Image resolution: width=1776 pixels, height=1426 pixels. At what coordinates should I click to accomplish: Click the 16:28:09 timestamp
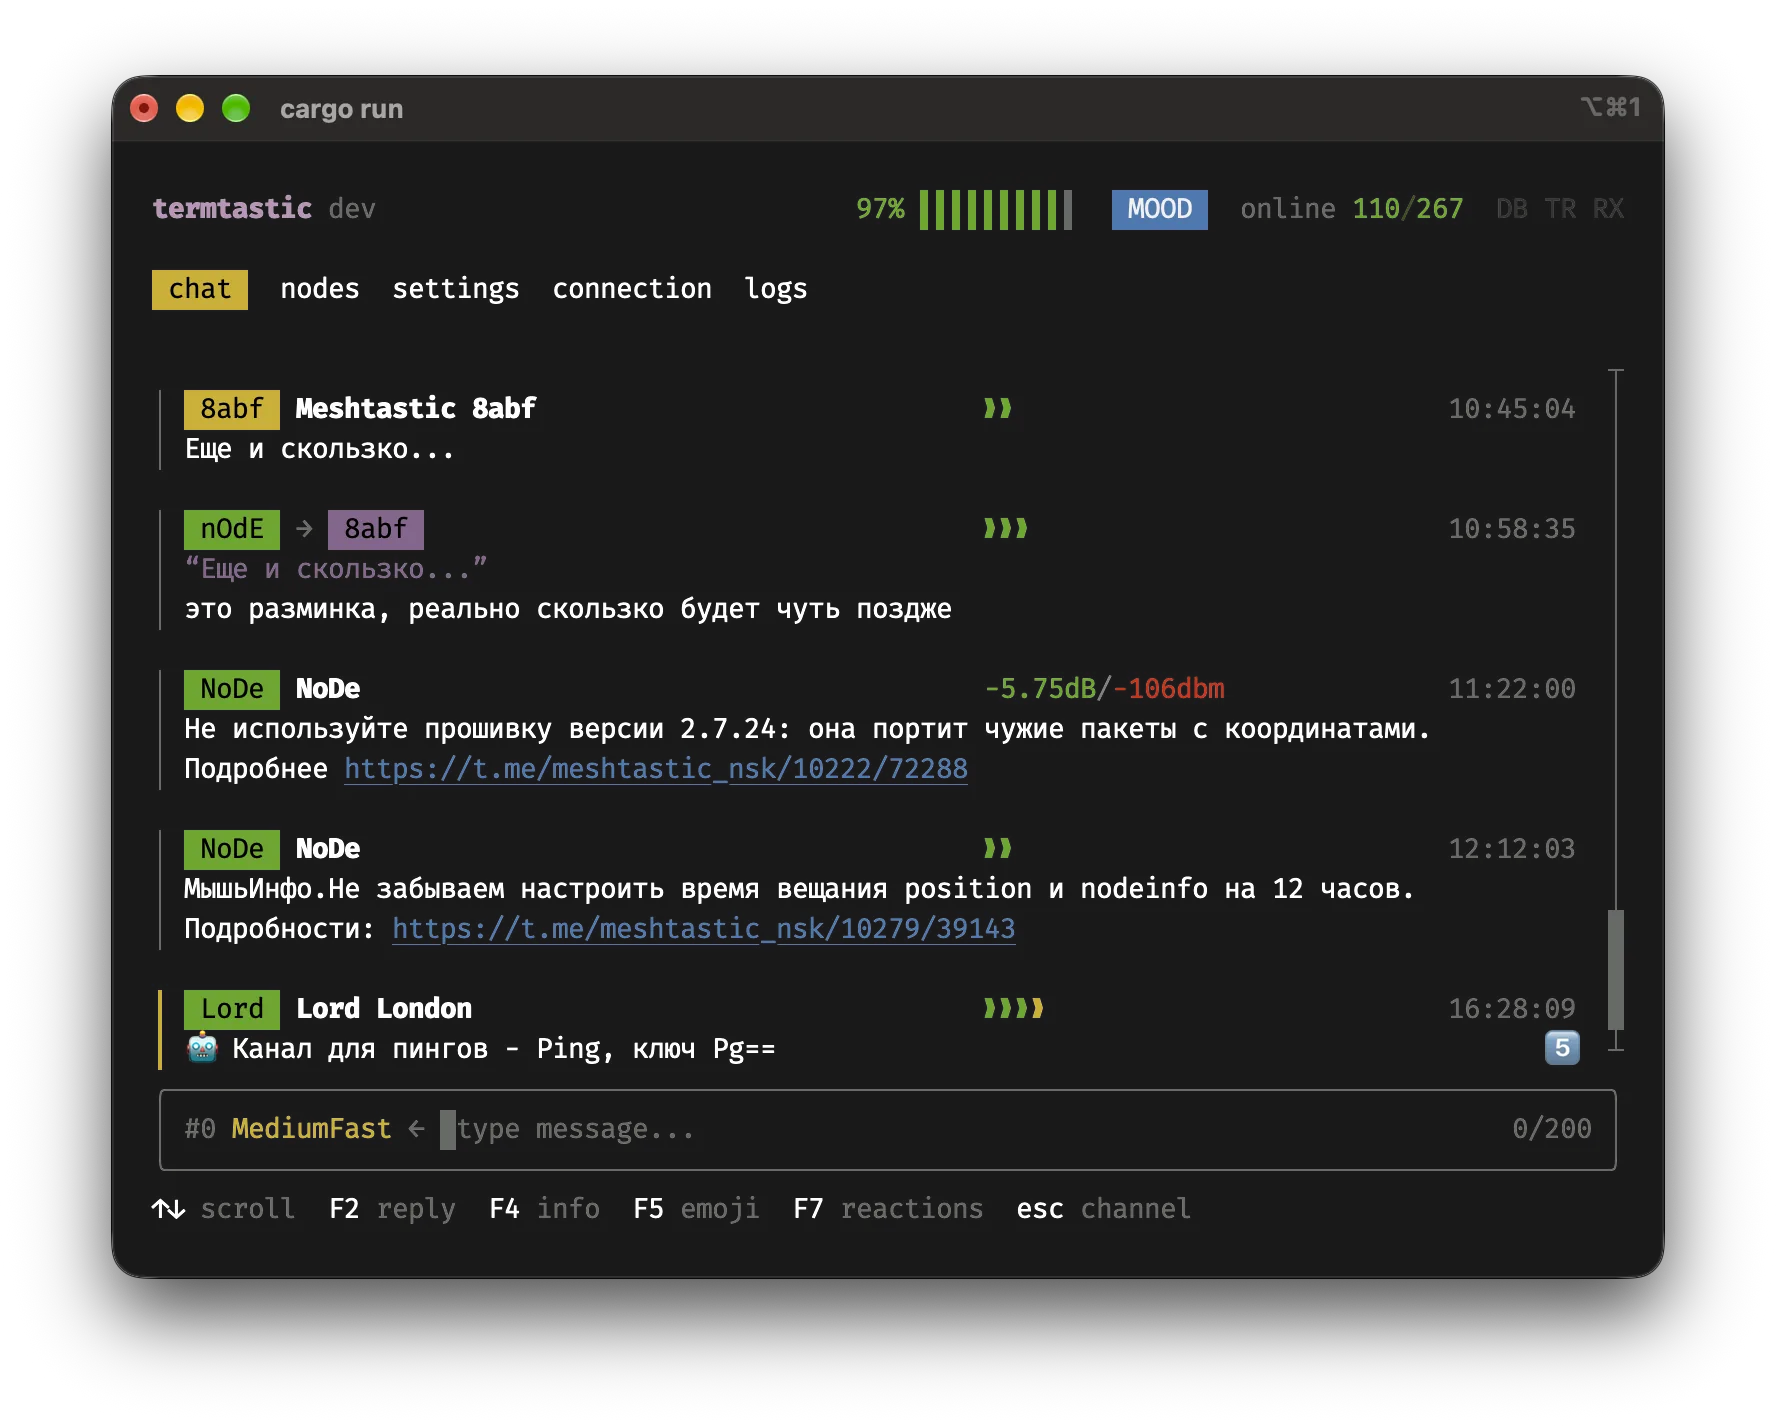[1512, 1009]
